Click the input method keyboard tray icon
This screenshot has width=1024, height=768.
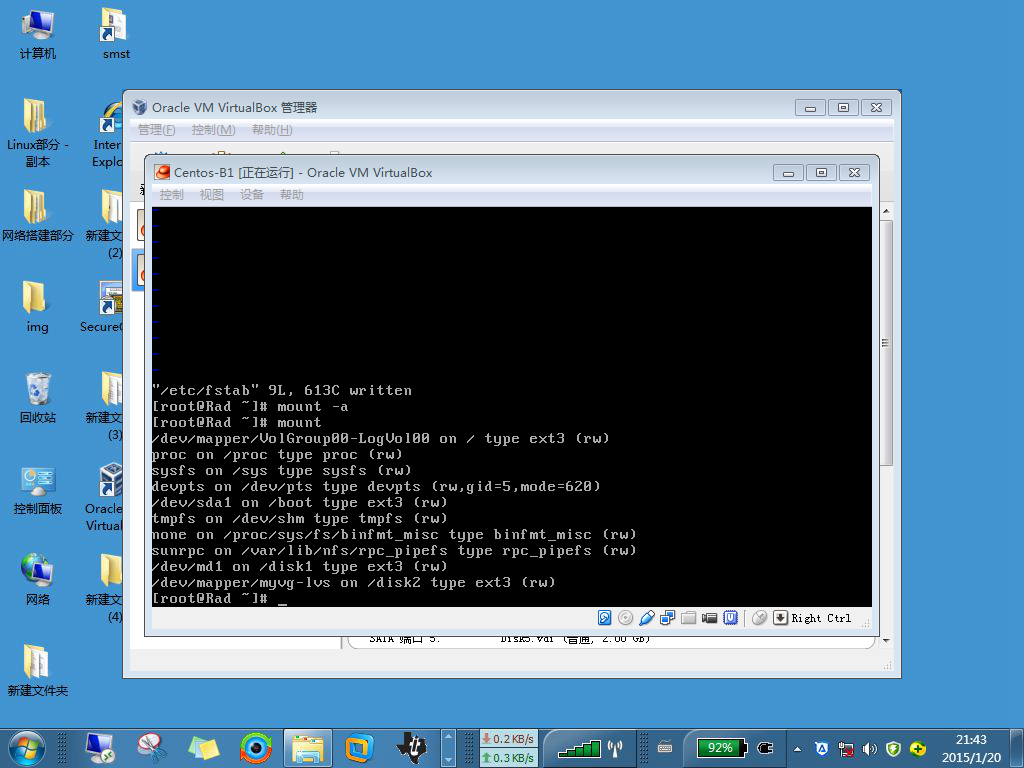(x=665, y=748)
